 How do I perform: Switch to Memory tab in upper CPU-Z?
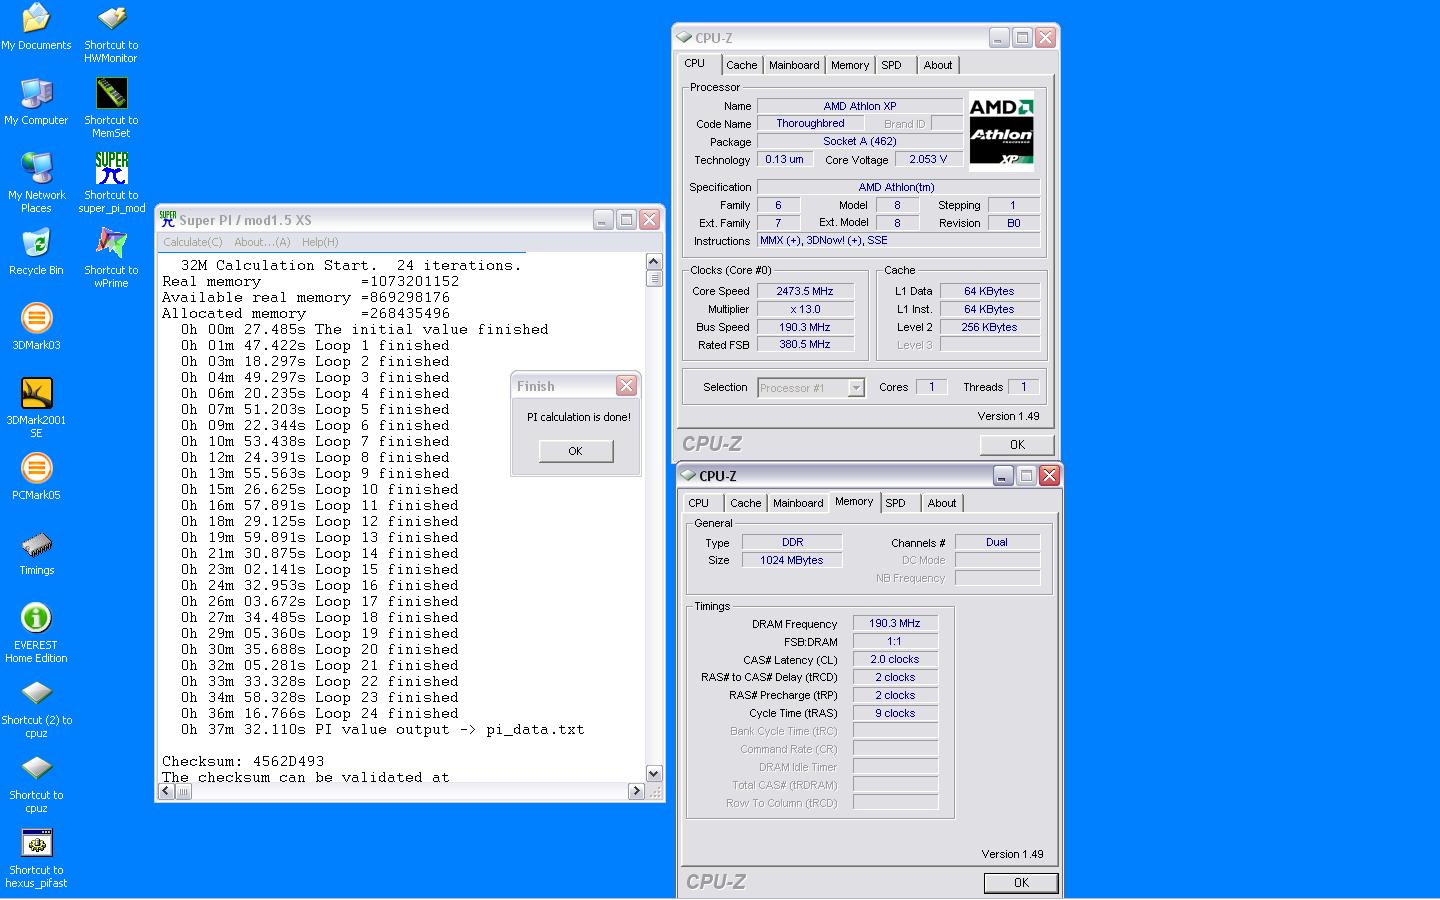click(x=850, y=65)
